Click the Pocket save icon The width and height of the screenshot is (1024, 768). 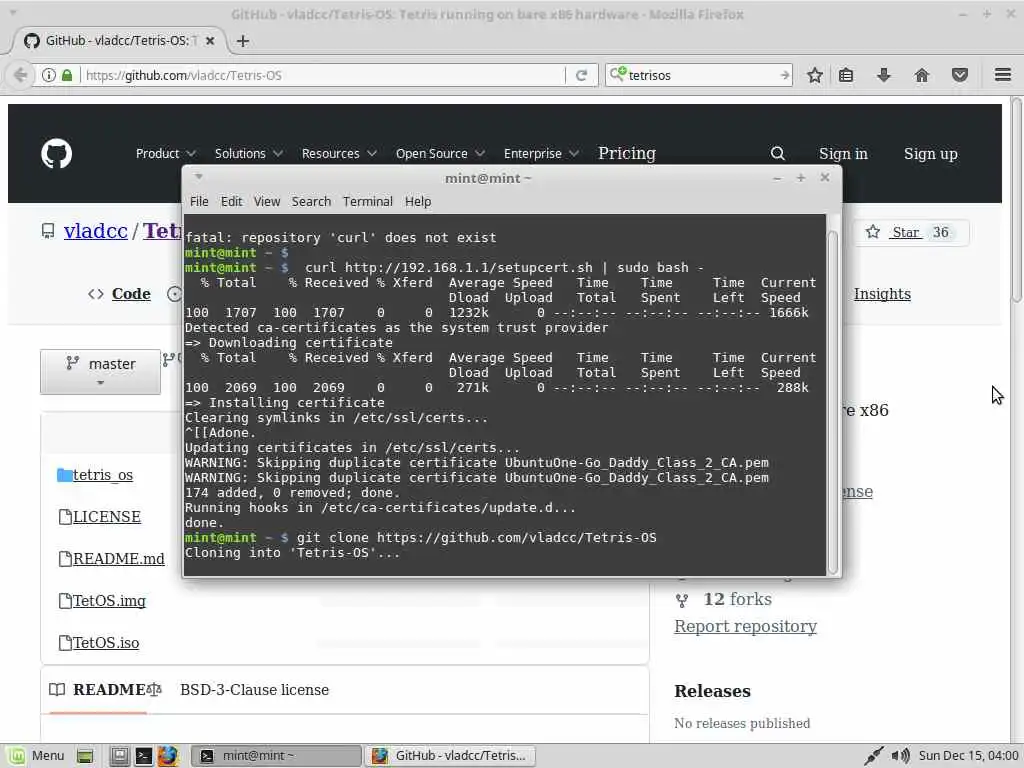[x=959, y=75]
